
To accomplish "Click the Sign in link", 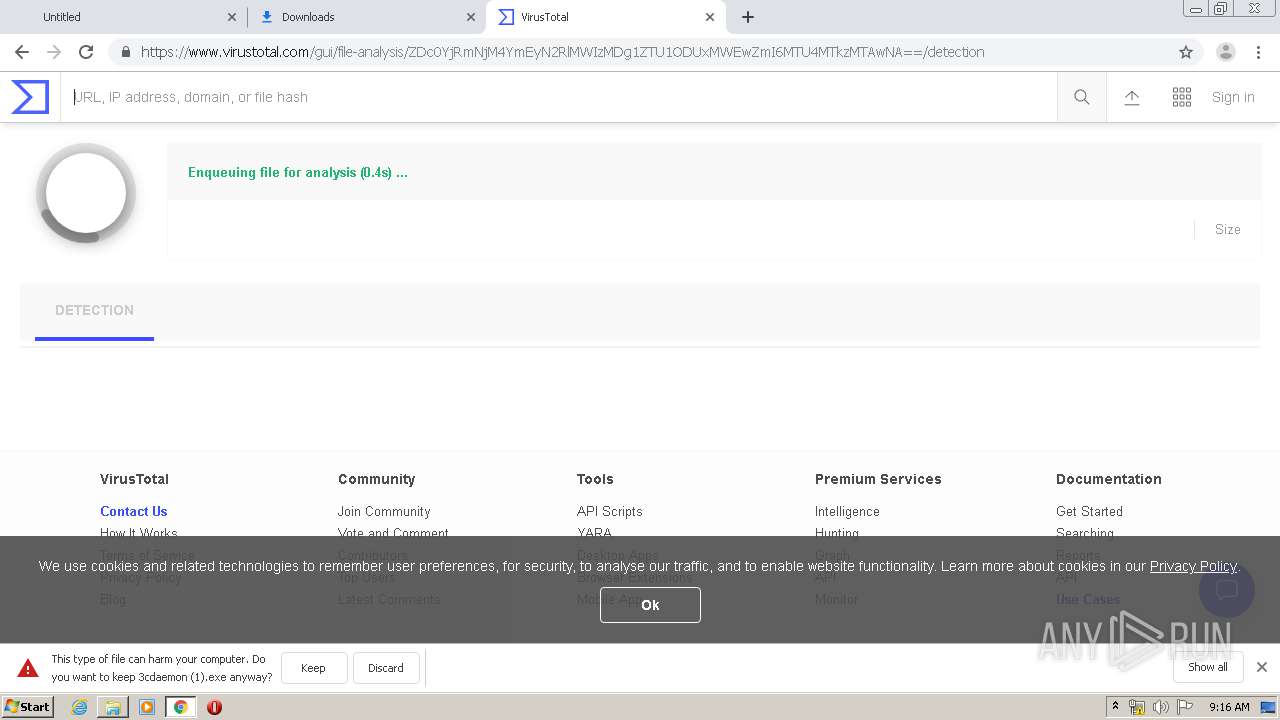I will 1233,97.
